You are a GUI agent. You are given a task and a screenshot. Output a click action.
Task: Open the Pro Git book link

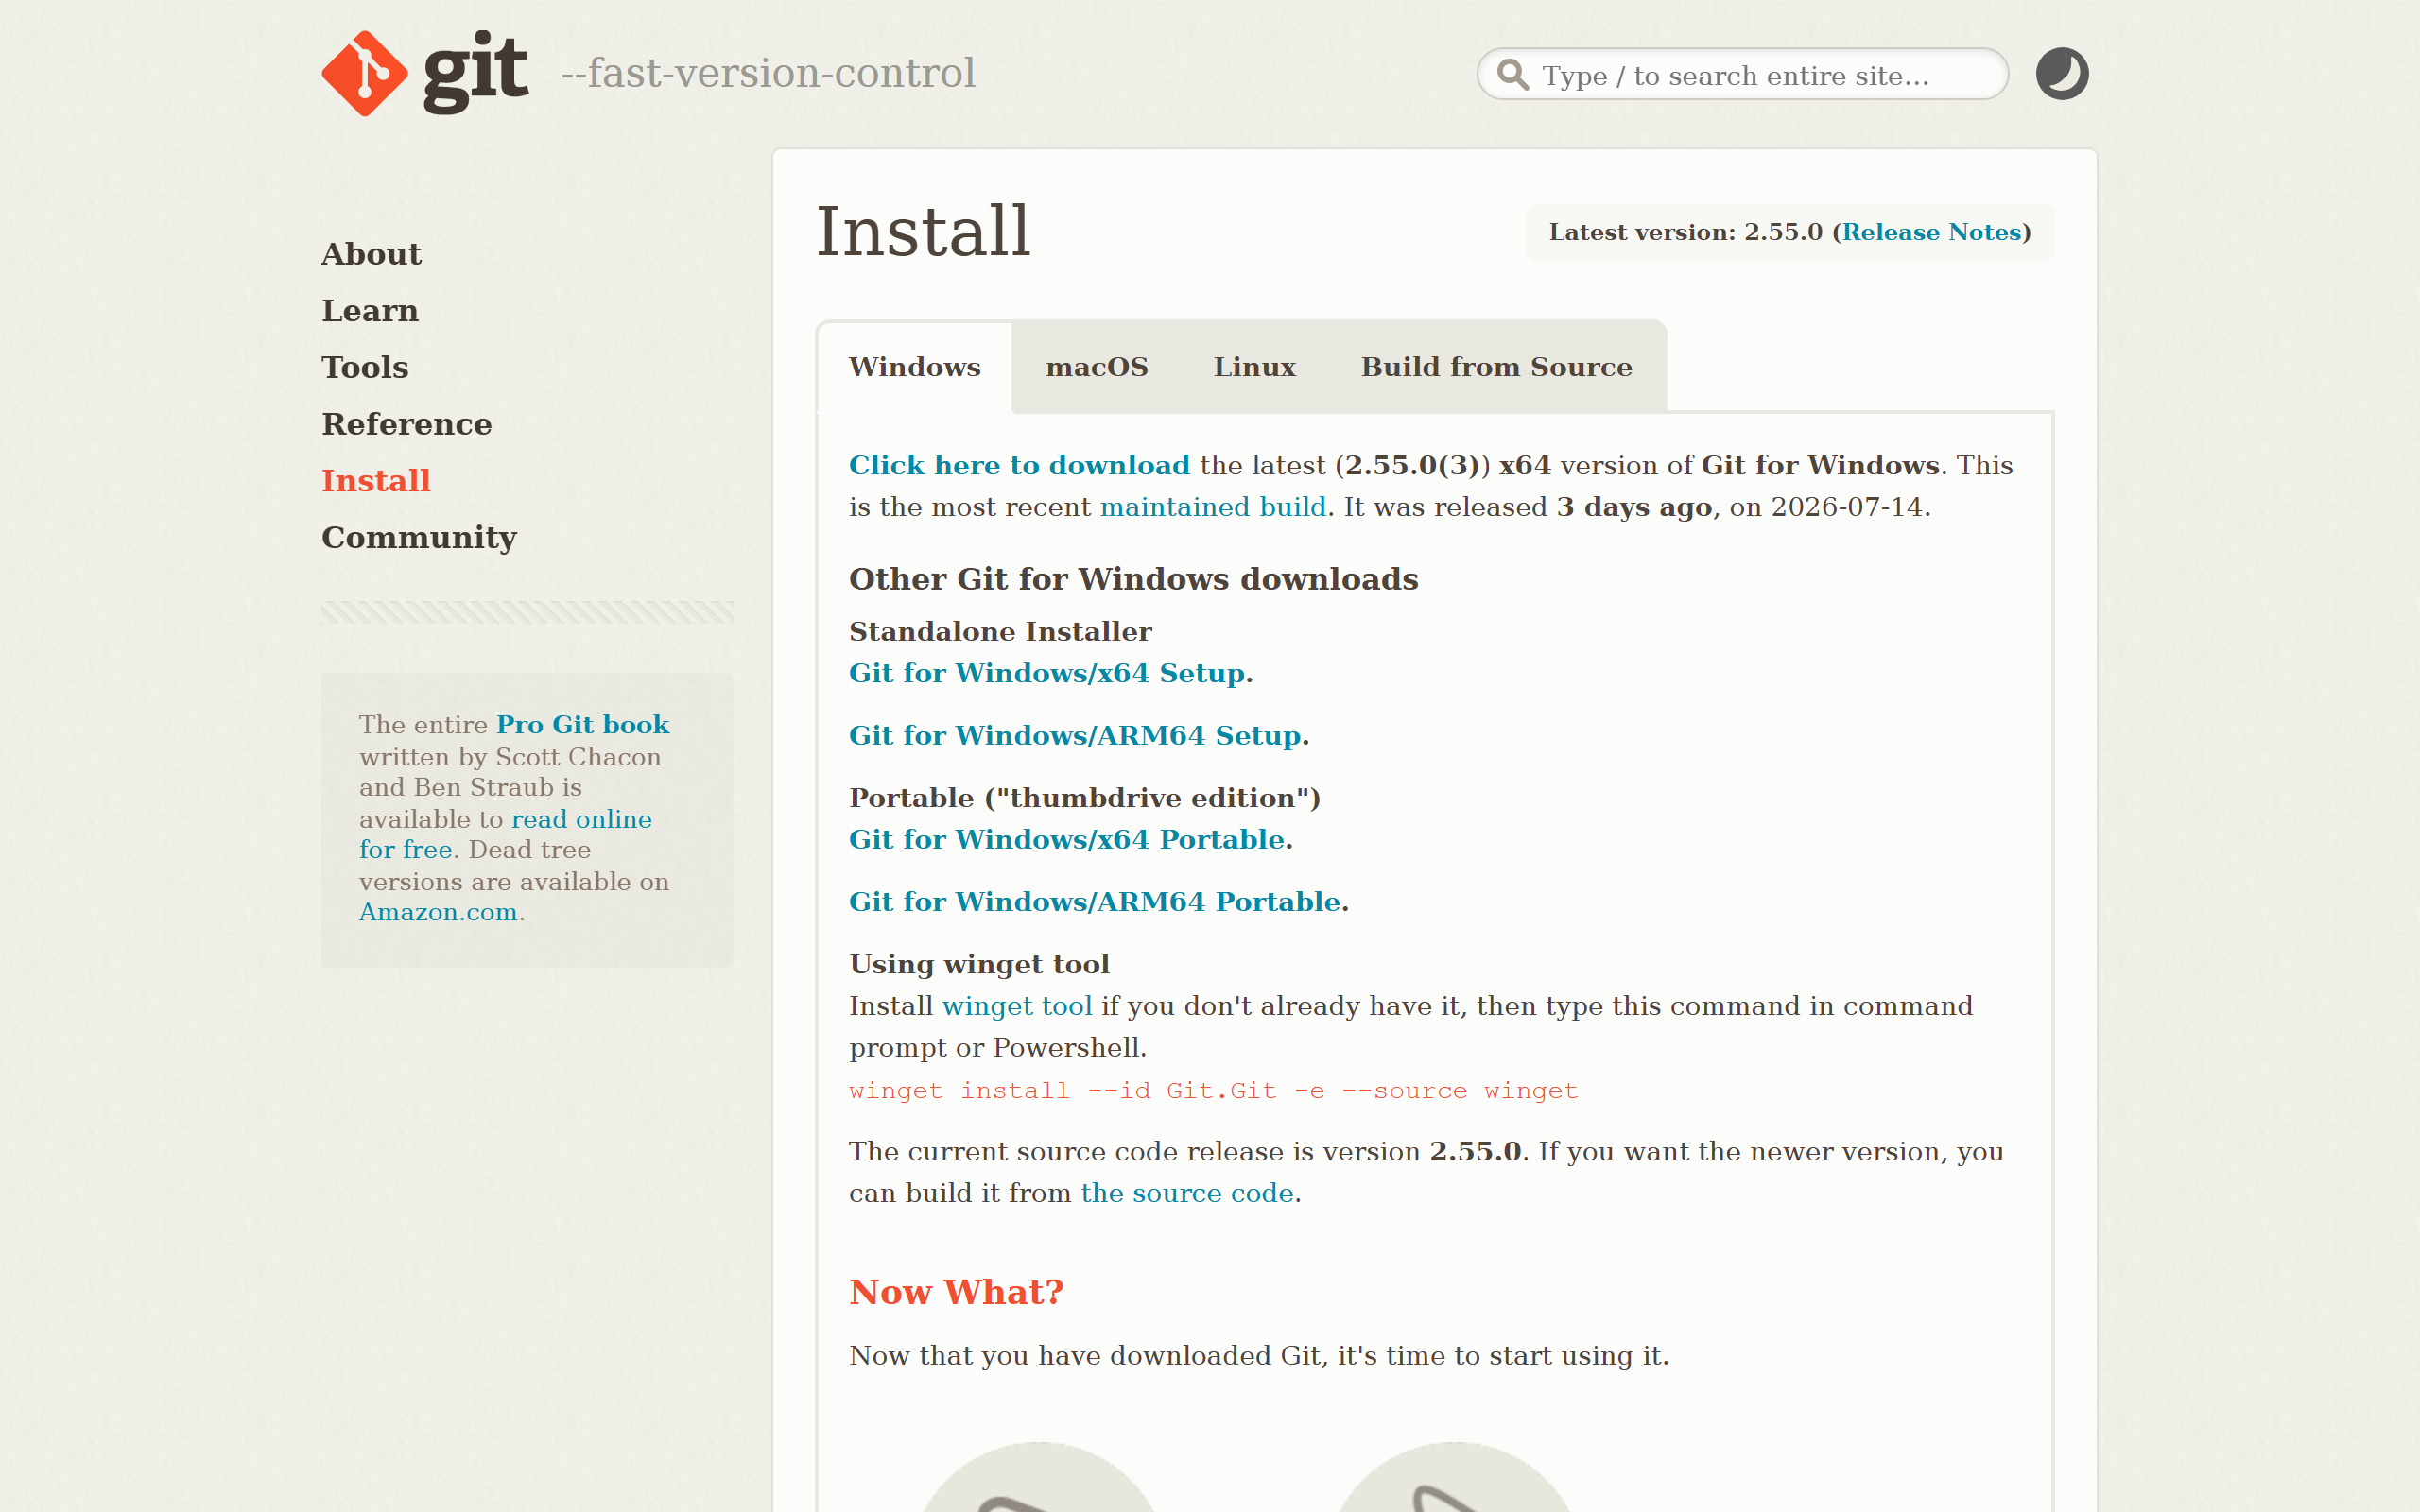pos(583,724)
